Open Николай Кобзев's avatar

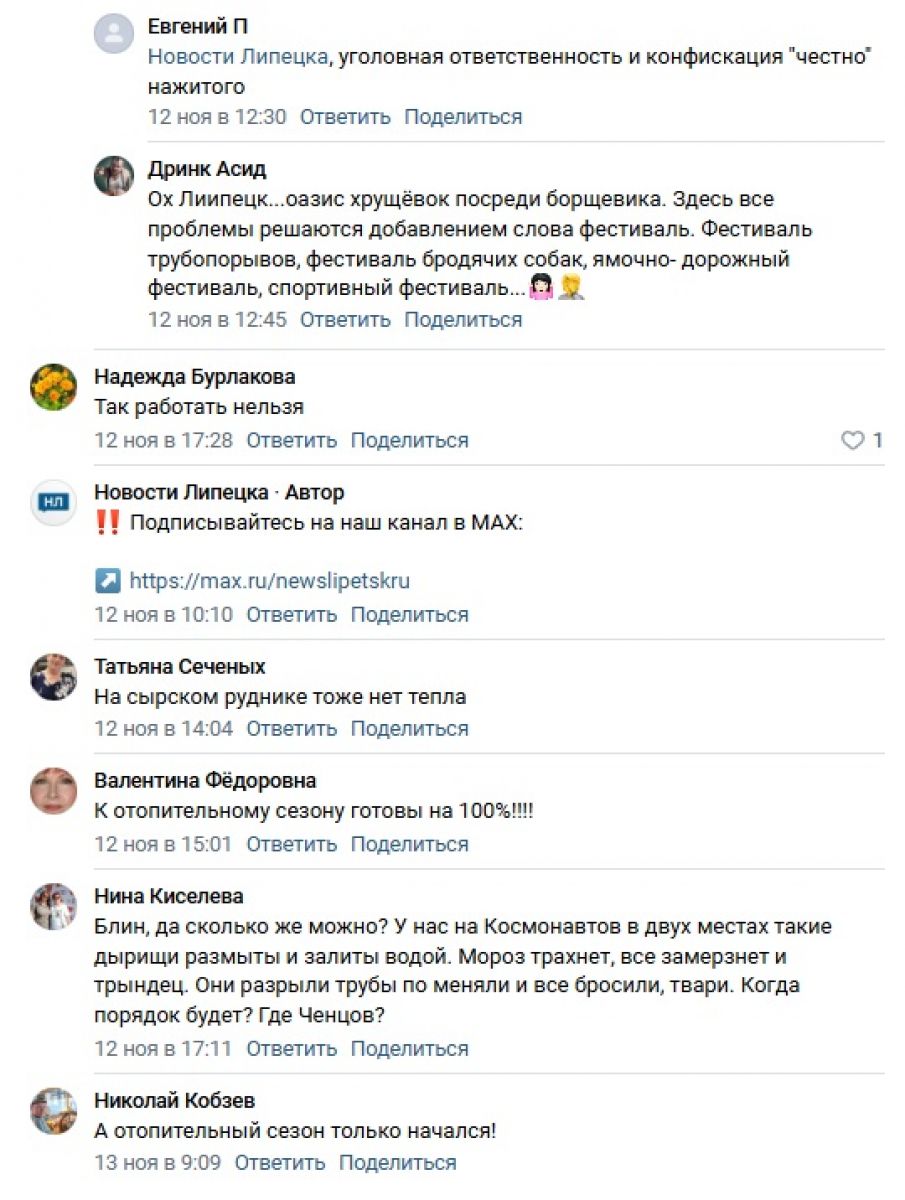(54, 1110)
